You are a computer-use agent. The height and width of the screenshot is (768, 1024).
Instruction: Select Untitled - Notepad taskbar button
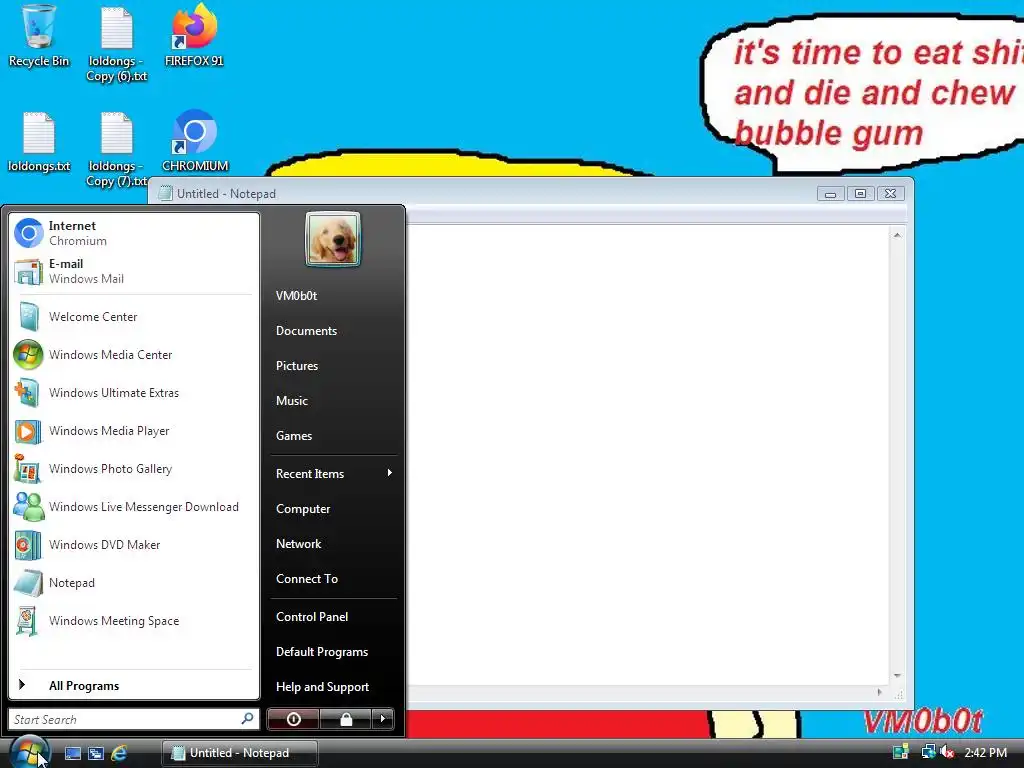pyautogui.click(x=240, y=753)
